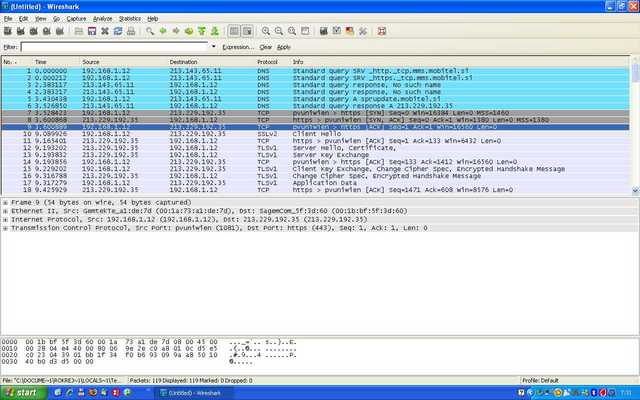This screenshot has height=400, width=640.
Task: Toggle packet list colorization
Action: pyautogui.click(x=234, y=31)
